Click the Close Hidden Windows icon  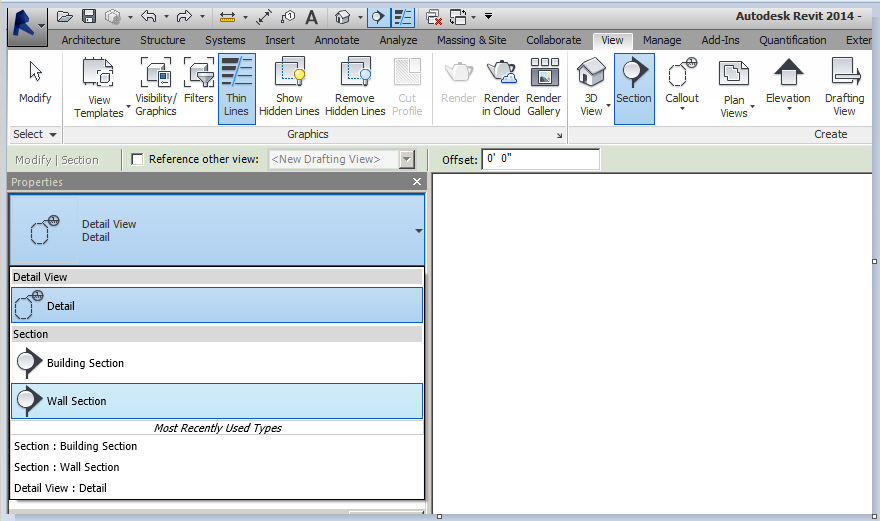[433, 17]
